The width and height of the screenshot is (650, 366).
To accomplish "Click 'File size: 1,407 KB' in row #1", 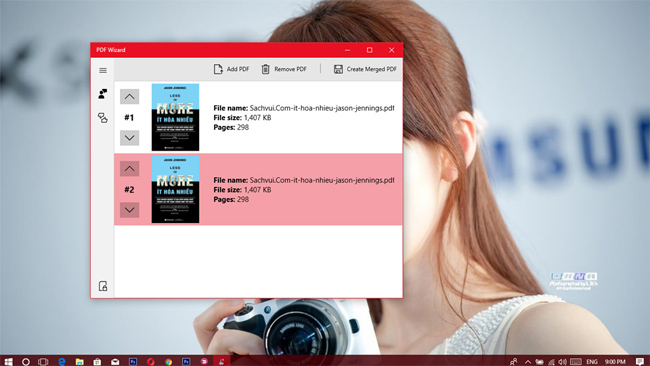I will (242, 118).
